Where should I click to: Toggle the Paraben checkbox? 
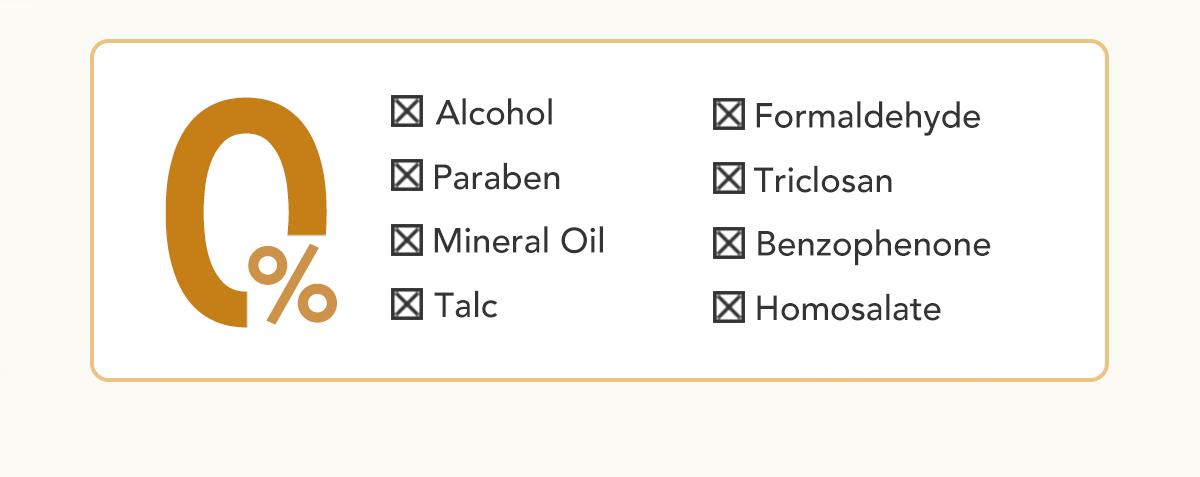406,176
